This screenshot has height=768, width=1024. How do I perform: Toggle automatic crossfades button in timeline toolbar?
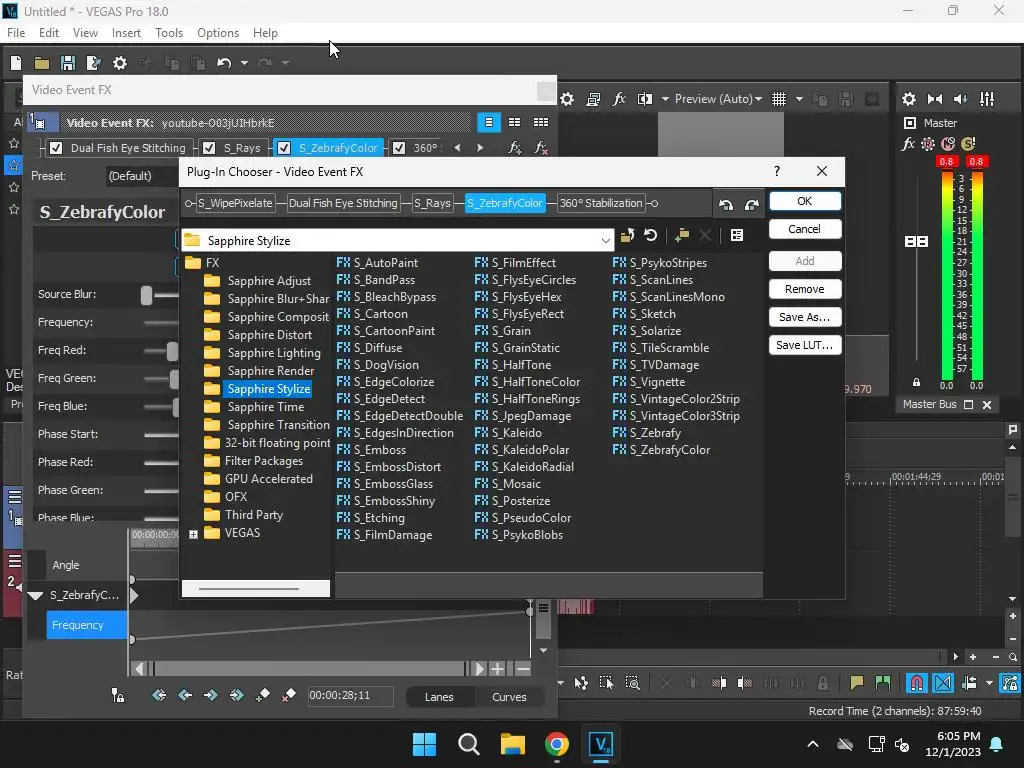coord(943,683)
